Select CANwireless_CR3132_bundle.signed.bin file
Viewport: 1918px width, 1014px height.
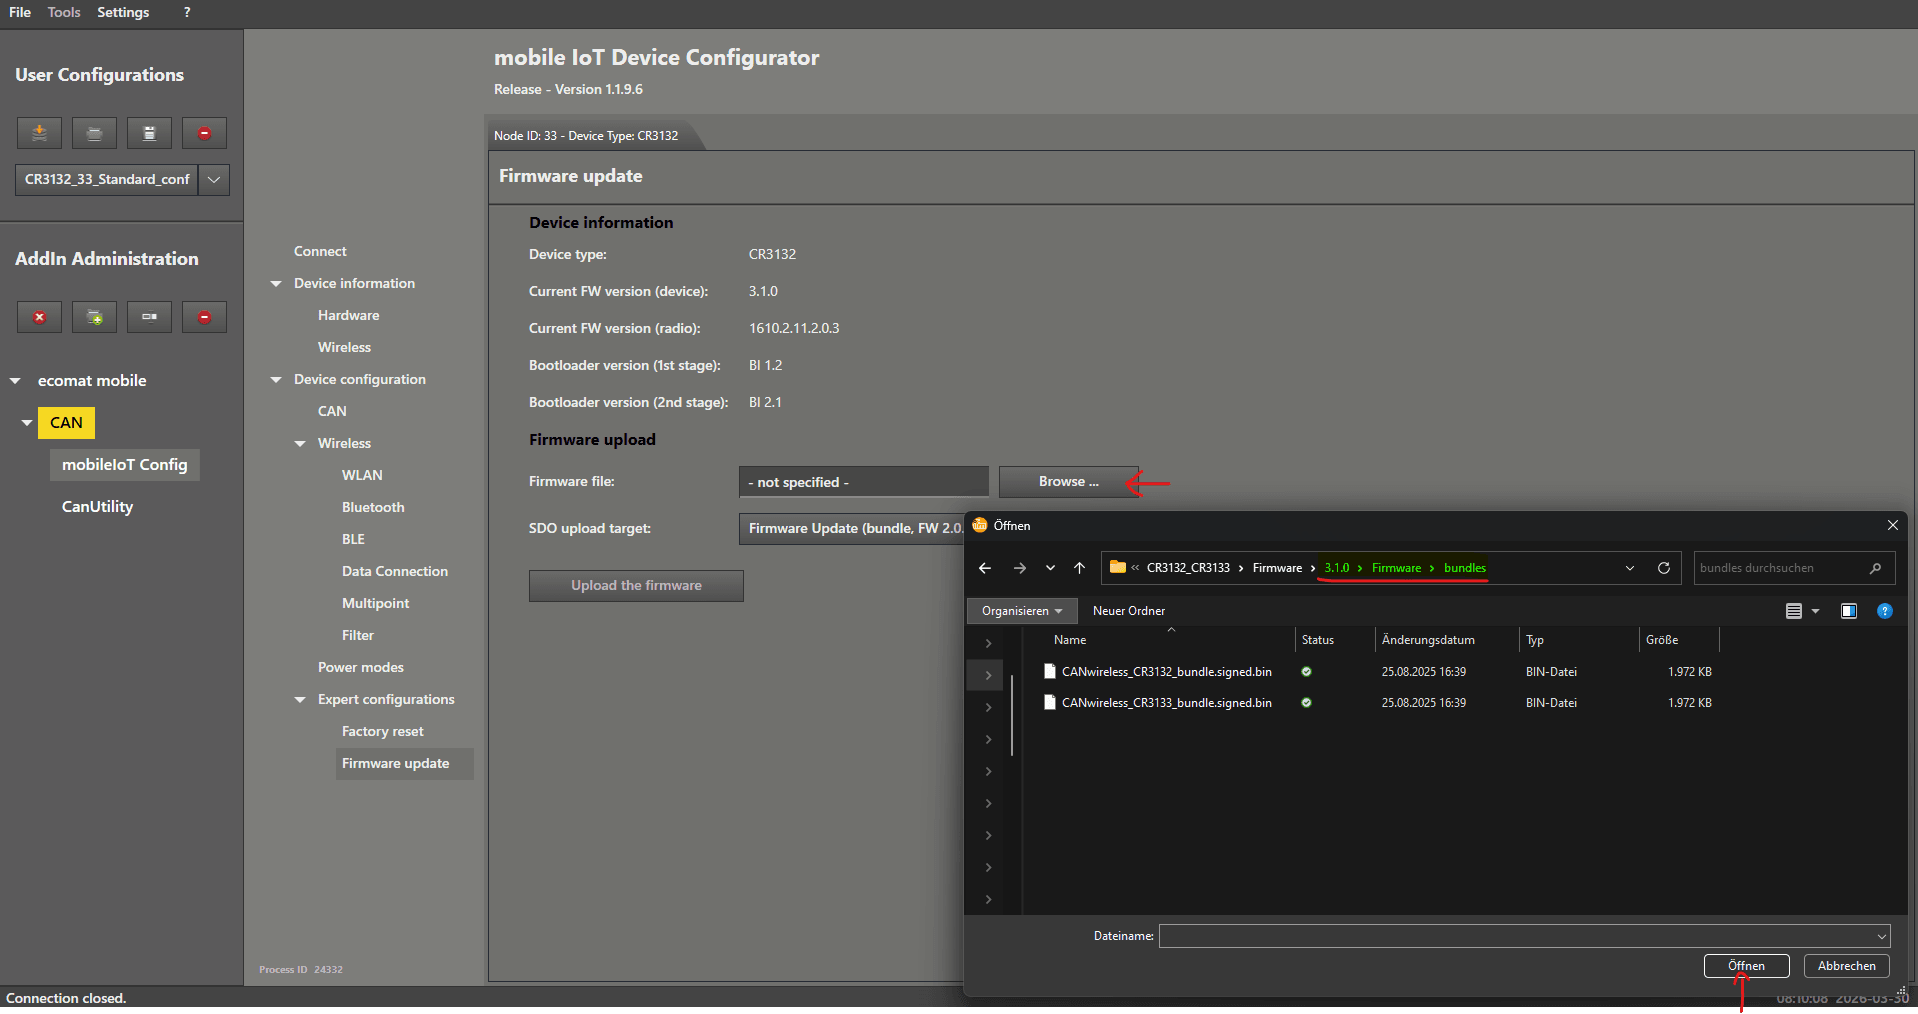[1166, 672]
